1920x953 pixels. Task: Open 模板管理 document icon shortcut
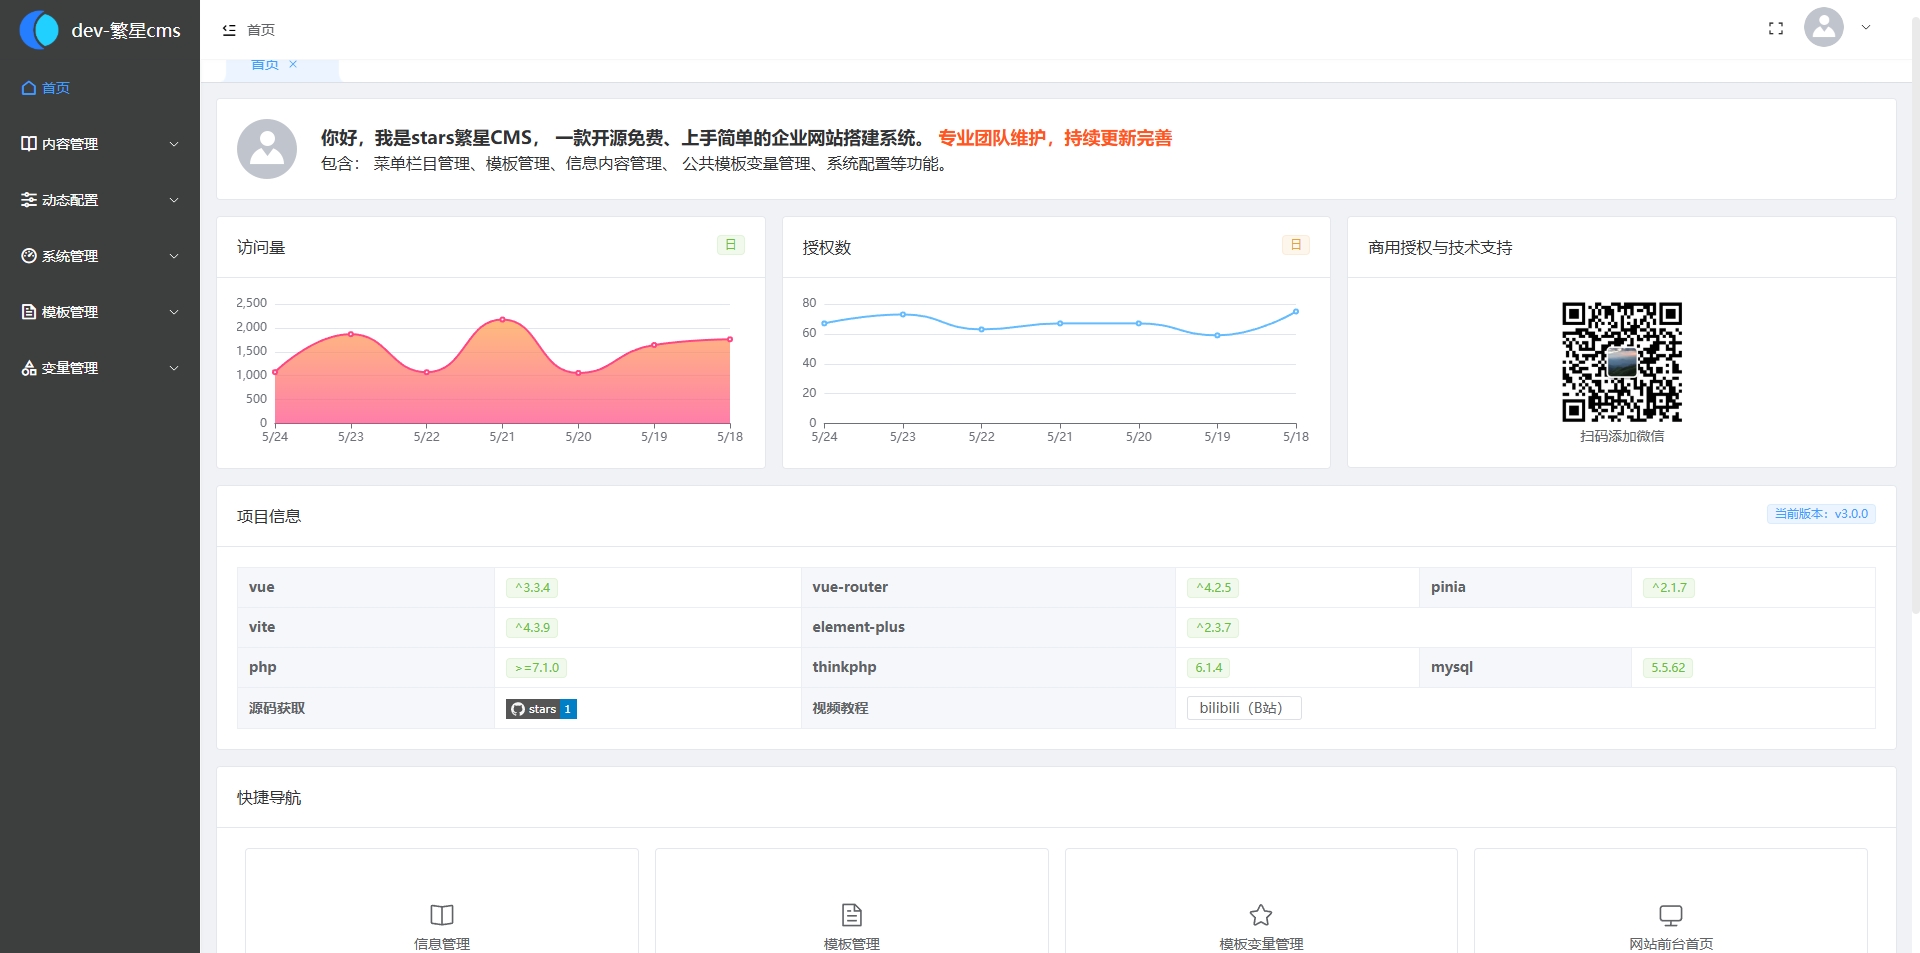coord(851,915)
